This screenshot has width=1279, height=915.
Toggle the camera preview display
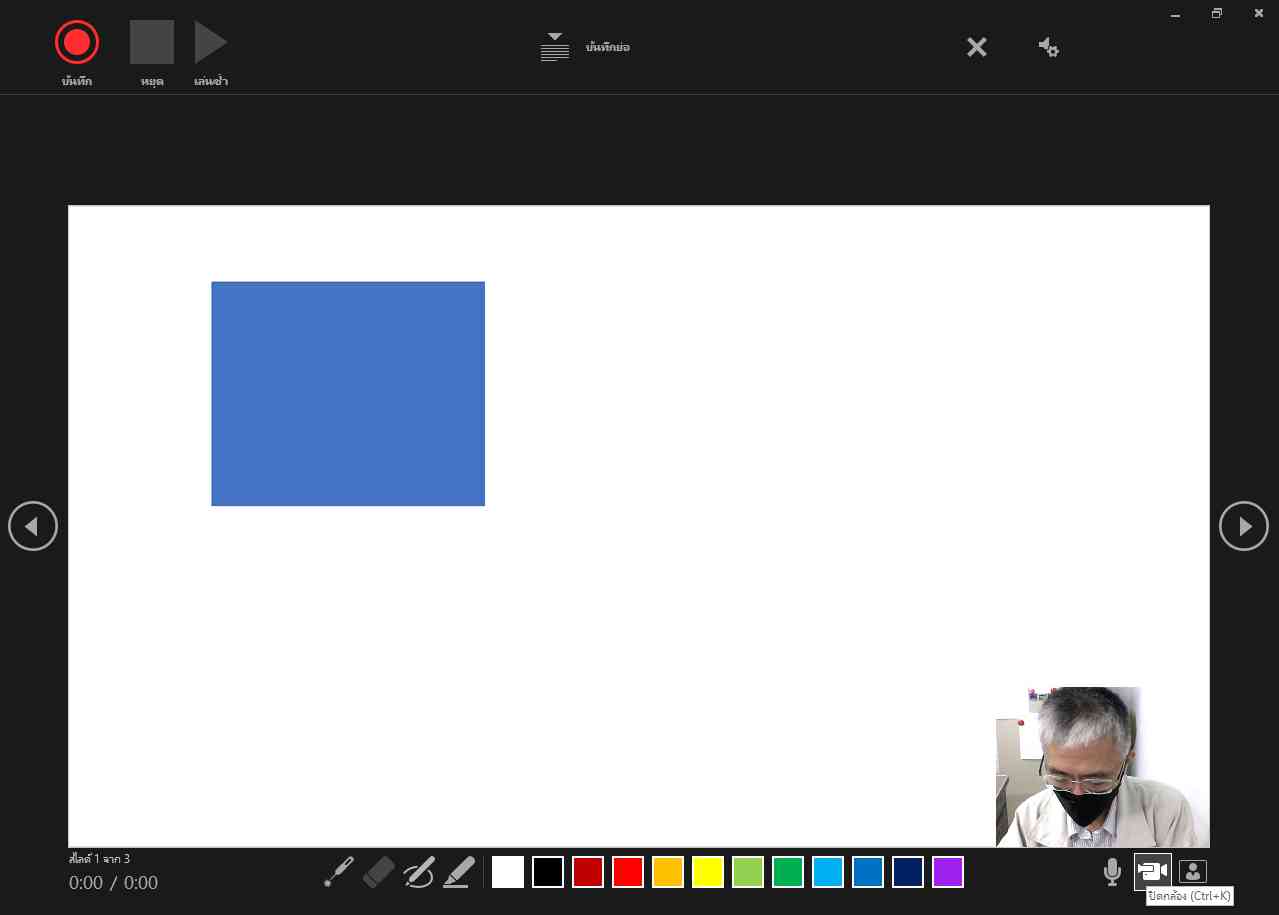(x=1193, y=871)
